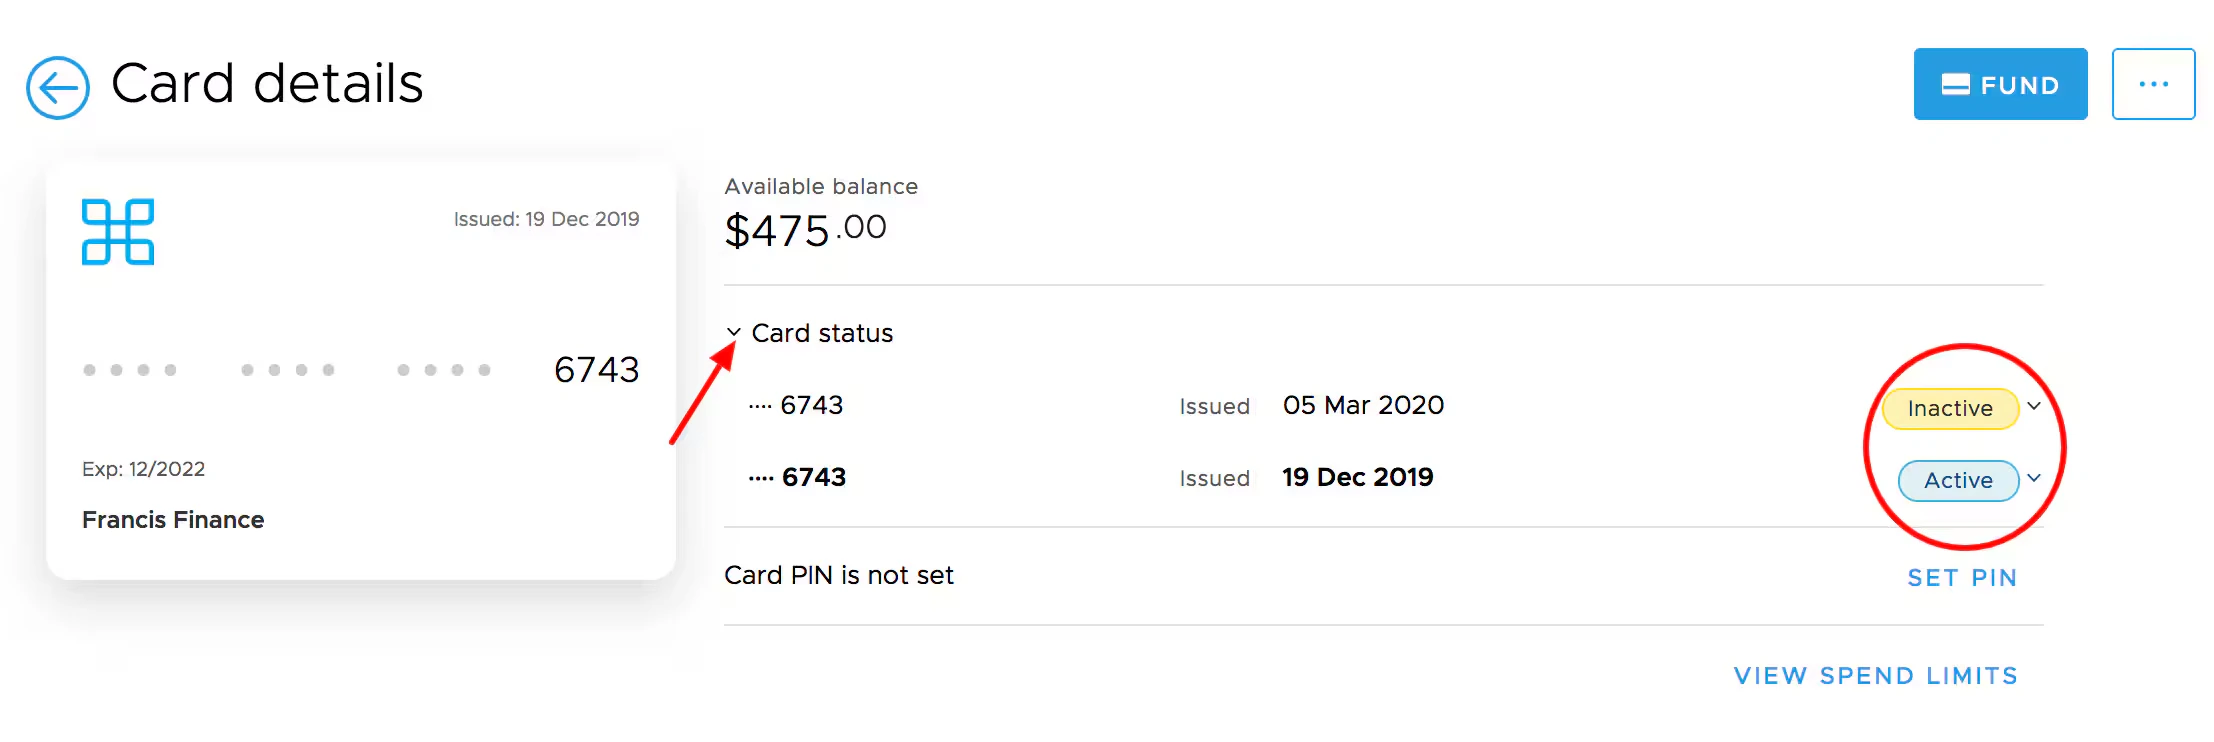Click the Card details page title
The image size is (2214, 742).
267,83
